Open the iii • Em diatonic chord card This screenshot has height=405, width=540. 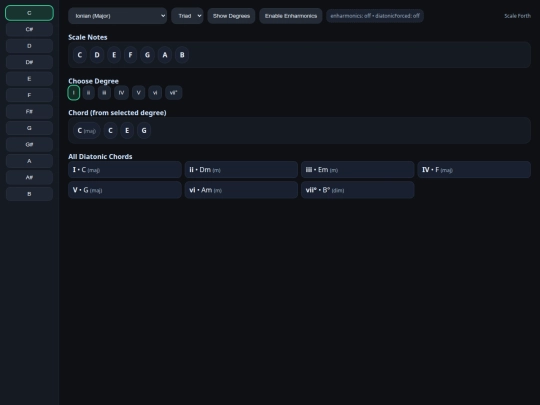point(357,170)
